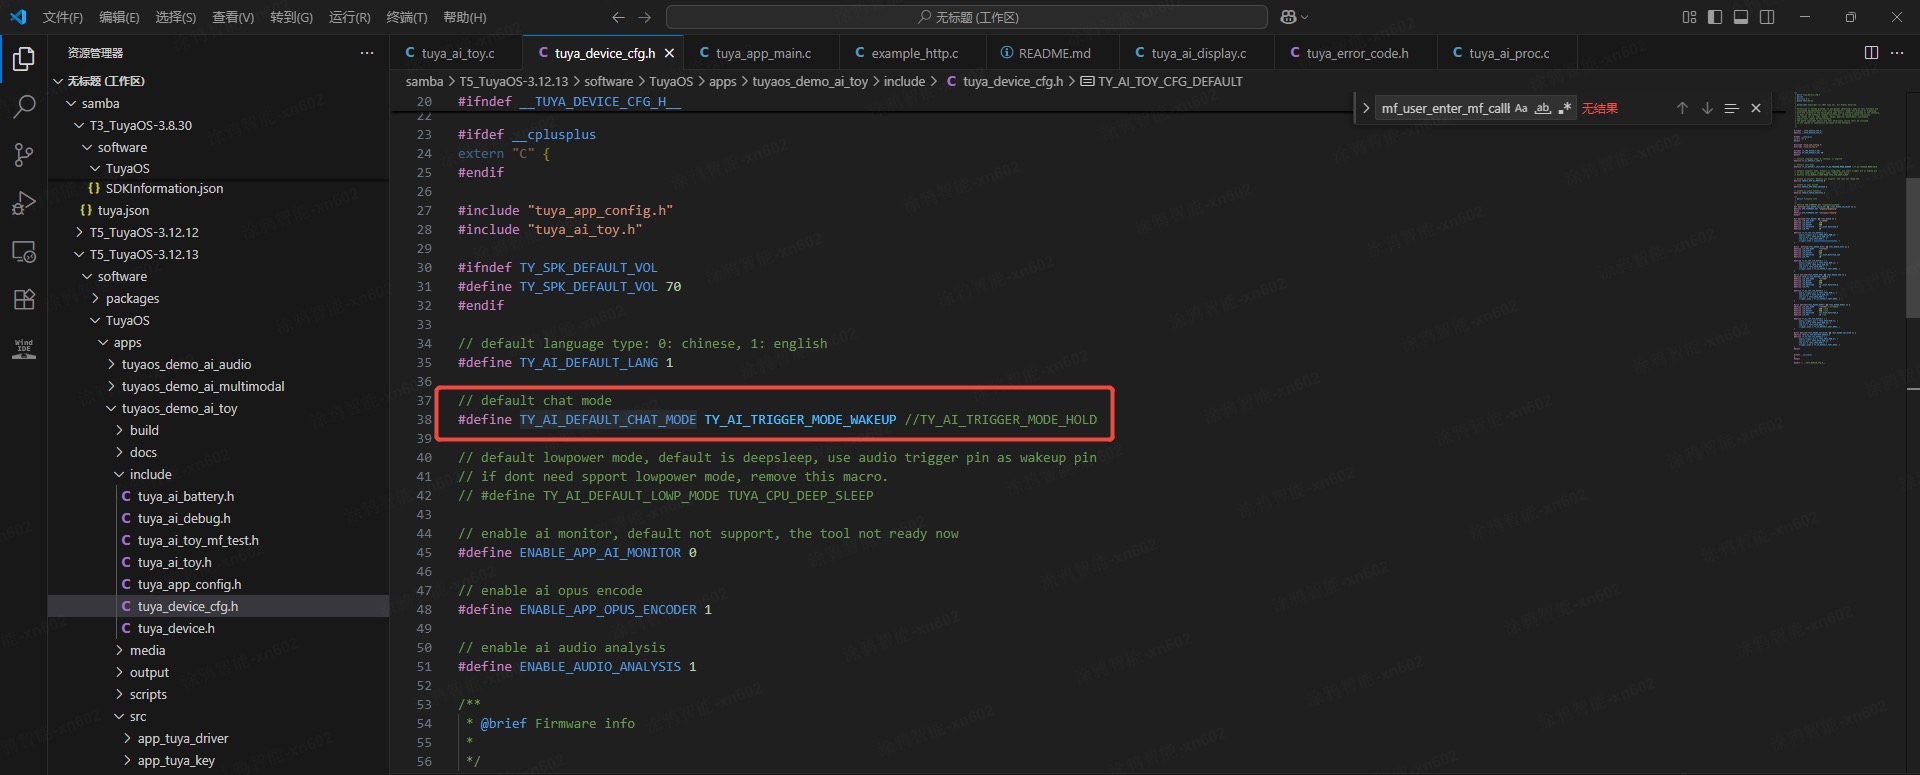Open the Run and Debug view
This screenshot has width=1920, height=775.
tap(24, 203)
